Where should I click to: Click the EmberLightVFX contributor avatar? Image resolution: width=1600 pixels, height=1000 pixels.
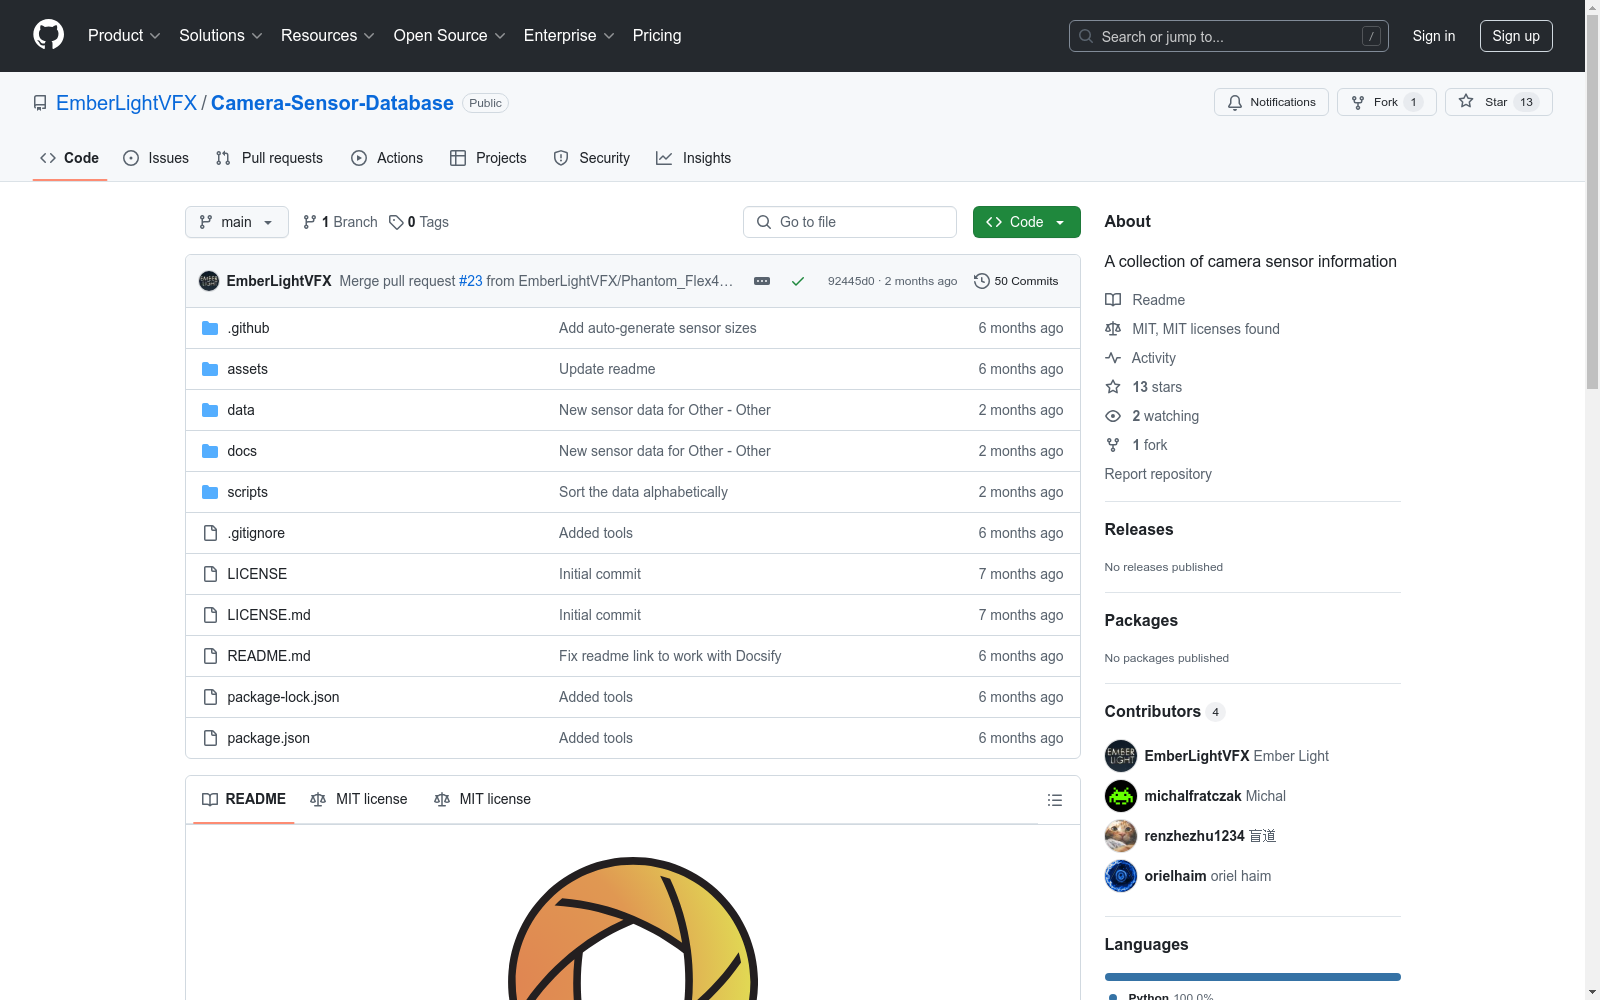click(x=1121, y=756)
